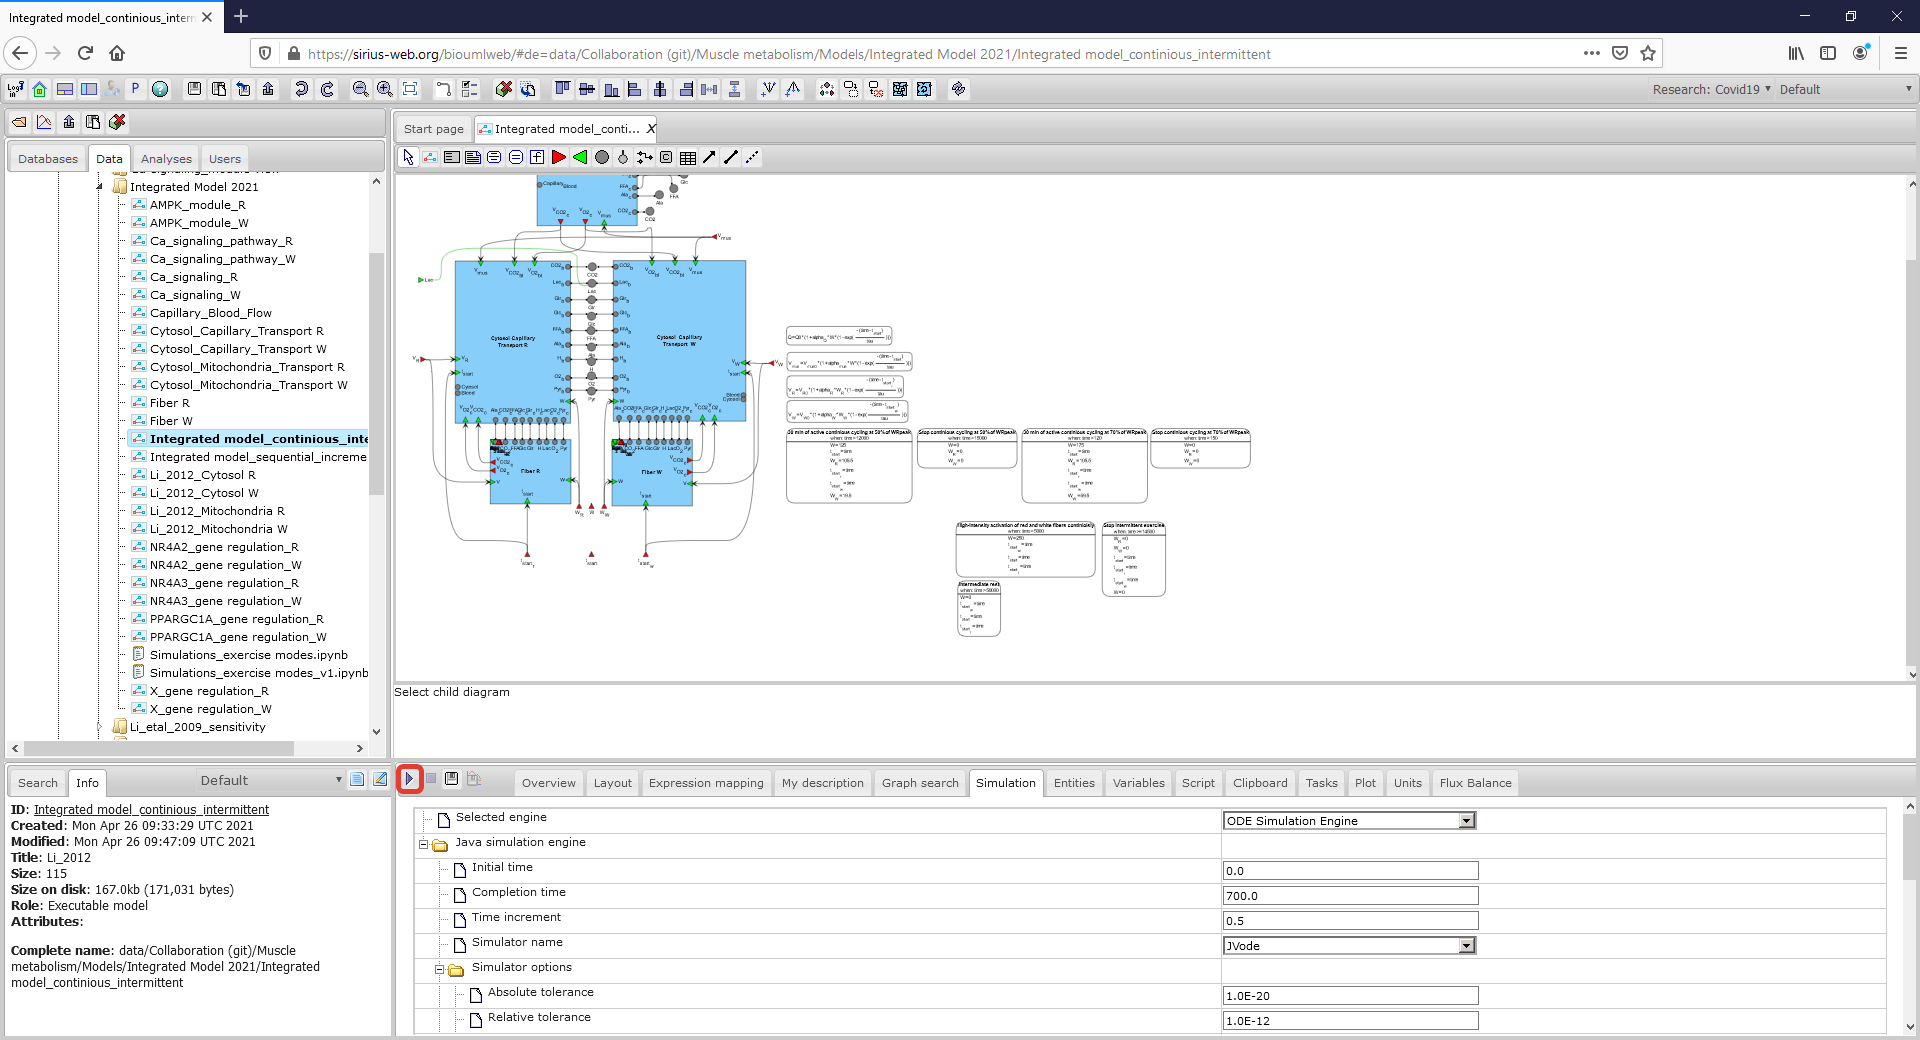
Task: Collapse the Java simulation engine group
Action: tap(423, 844)
